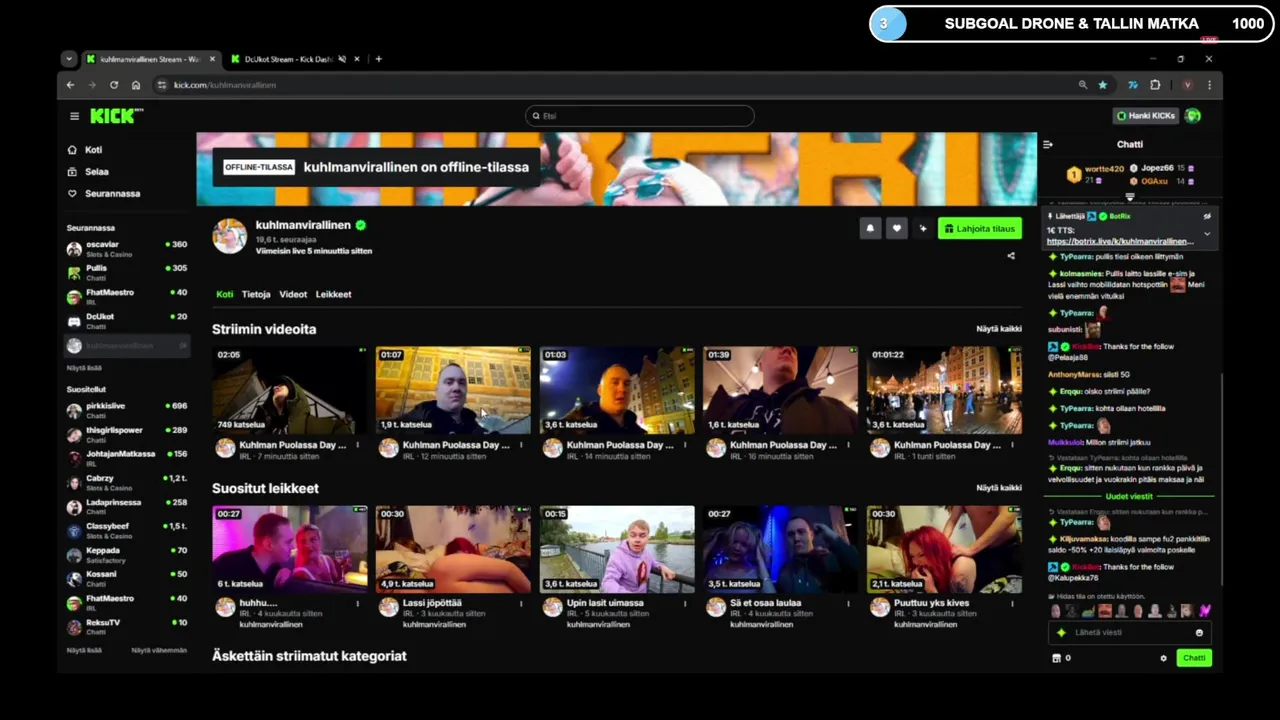Send message with Chatti button
The image size is (1280, 720).
(1194, 658)
